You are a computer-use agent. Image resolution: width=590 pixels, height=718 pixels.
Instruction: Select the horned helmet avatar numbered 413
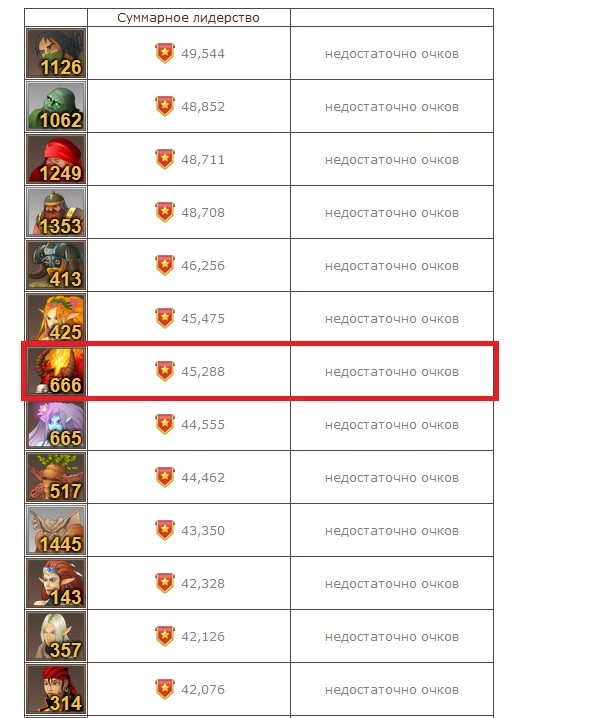pos(56,265)
